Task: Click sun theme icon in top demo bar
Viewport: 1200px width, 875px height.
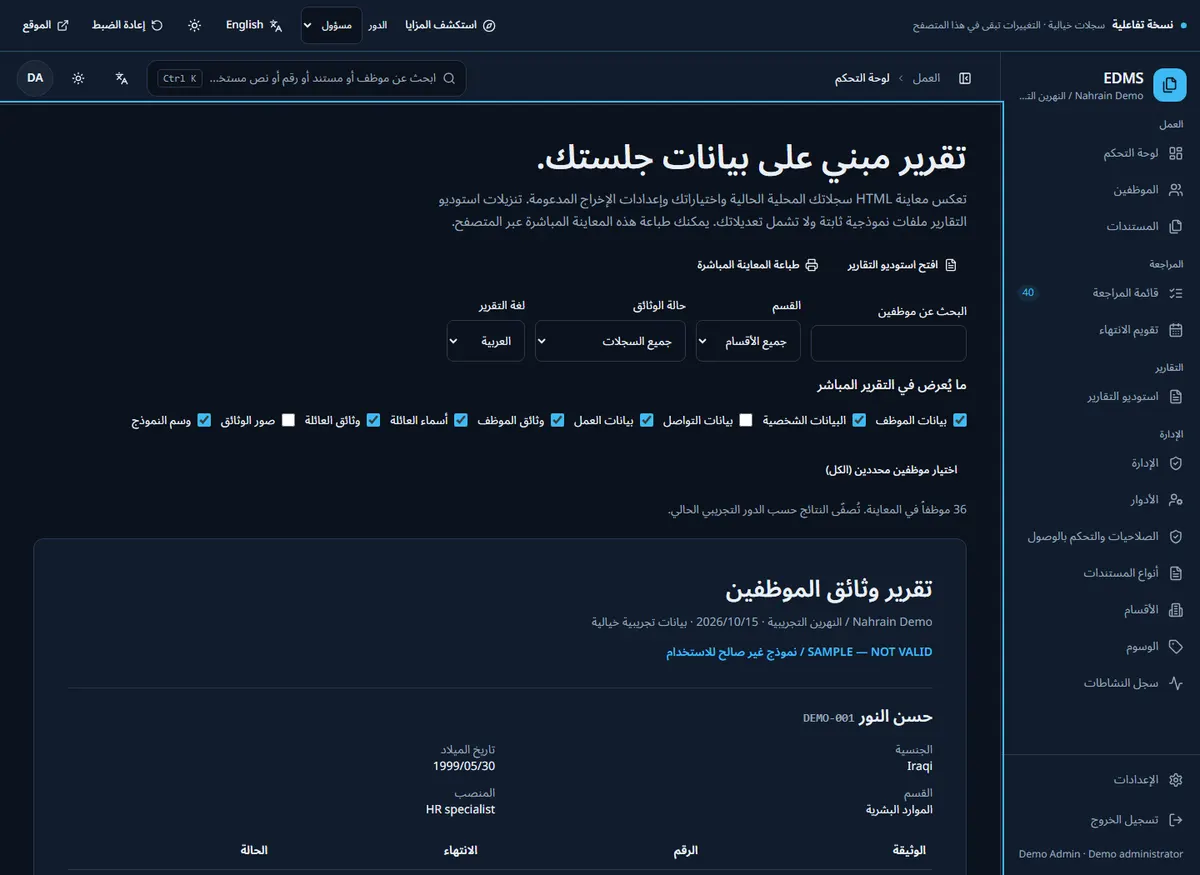Action: coord(194,25)
